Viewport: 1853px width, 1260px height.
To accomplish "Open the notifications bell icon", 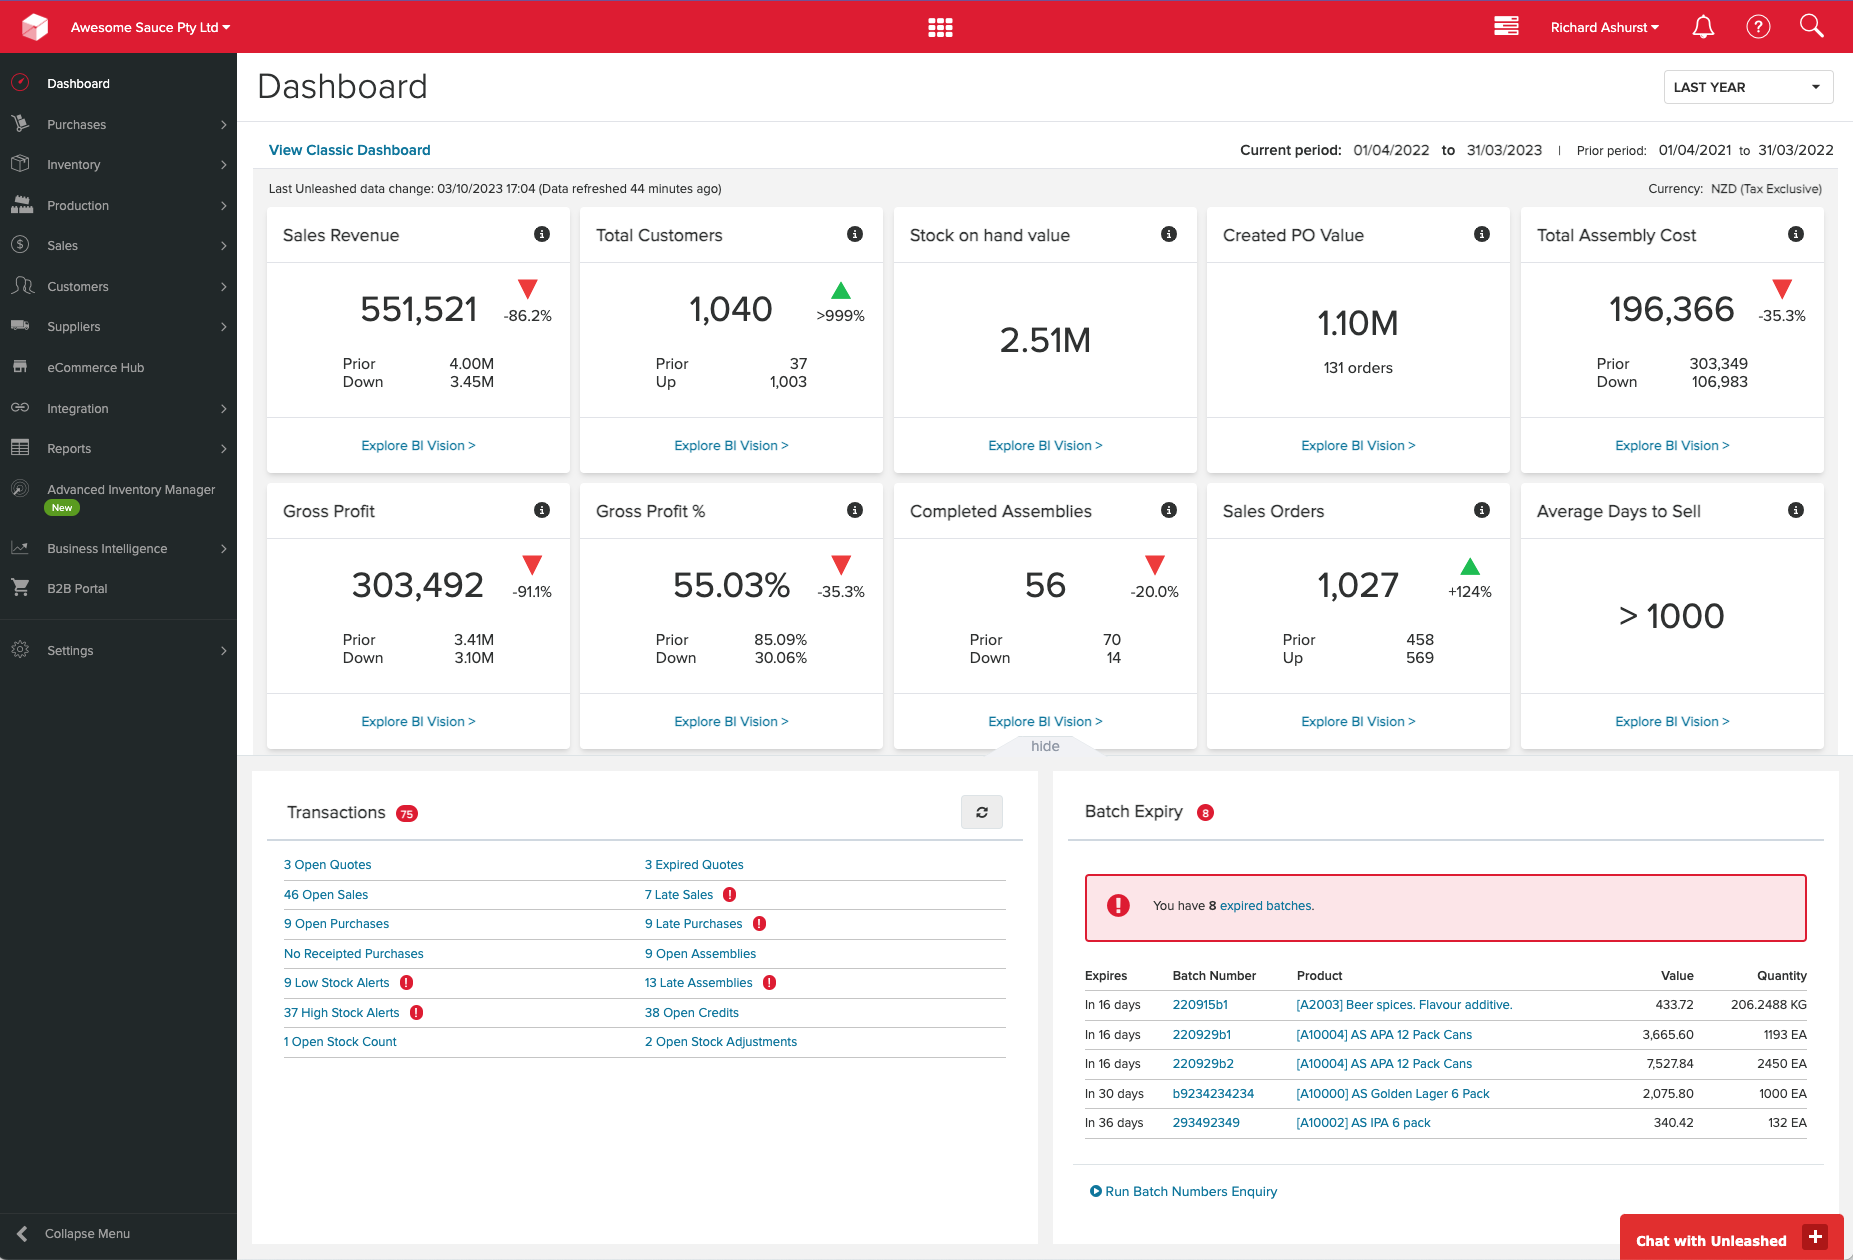I will pos(1703,27).
